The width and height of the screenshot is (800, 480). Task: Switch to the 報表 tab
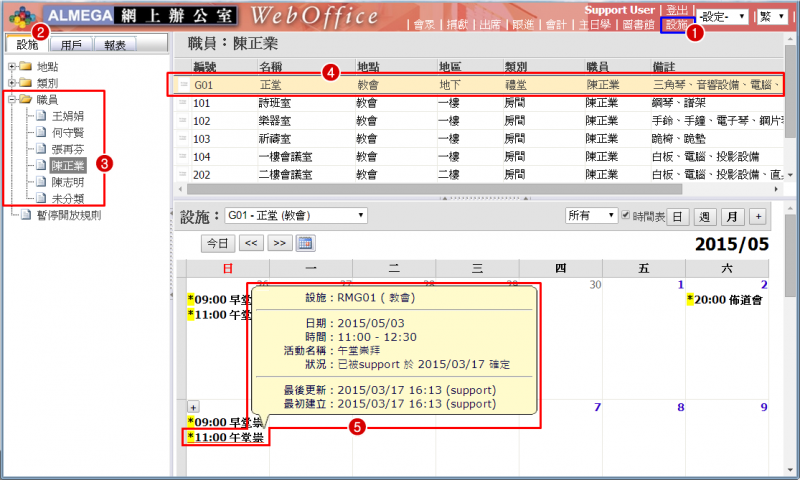tap(116, 44)
